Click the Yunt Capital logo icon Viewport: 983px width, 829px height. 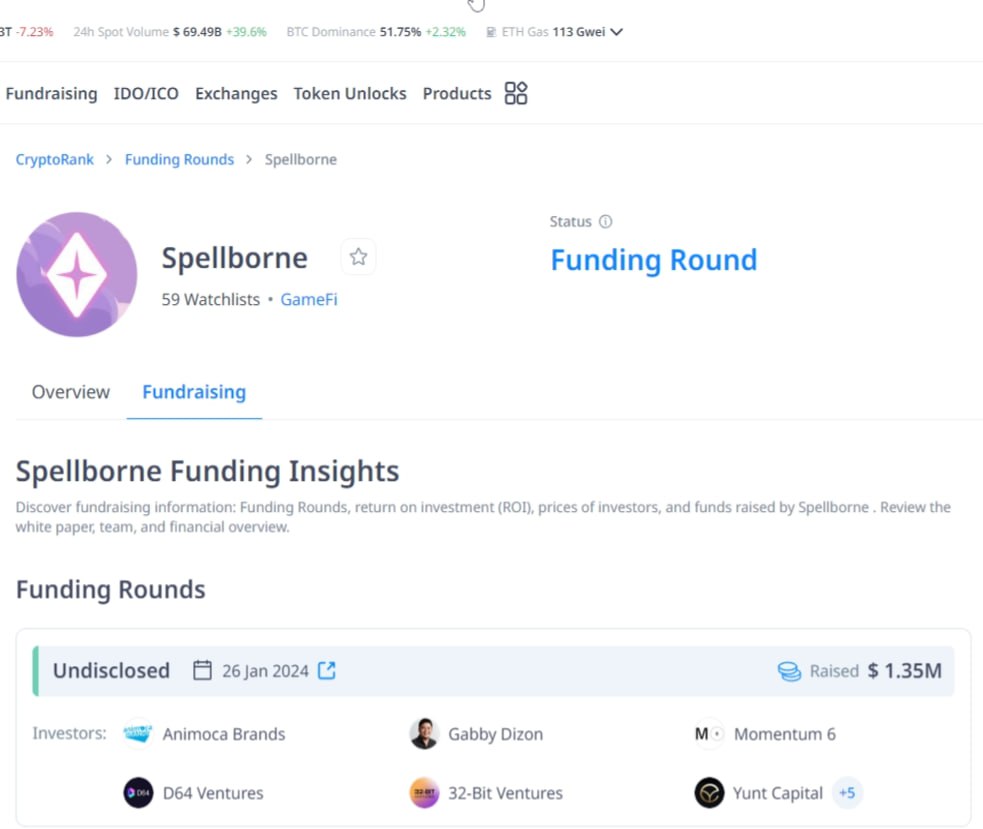click(x=709, y=793)
